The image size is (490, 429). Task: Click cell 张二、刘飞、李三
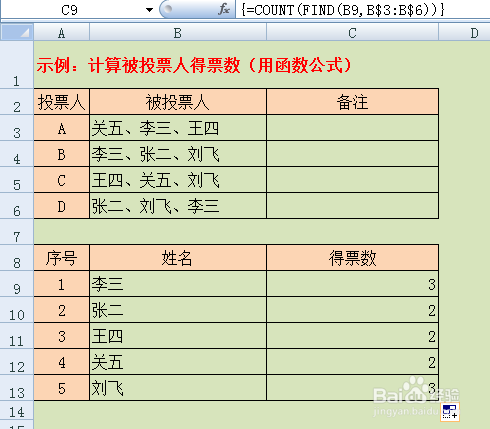pyautogui.click(x=178, y=206)
